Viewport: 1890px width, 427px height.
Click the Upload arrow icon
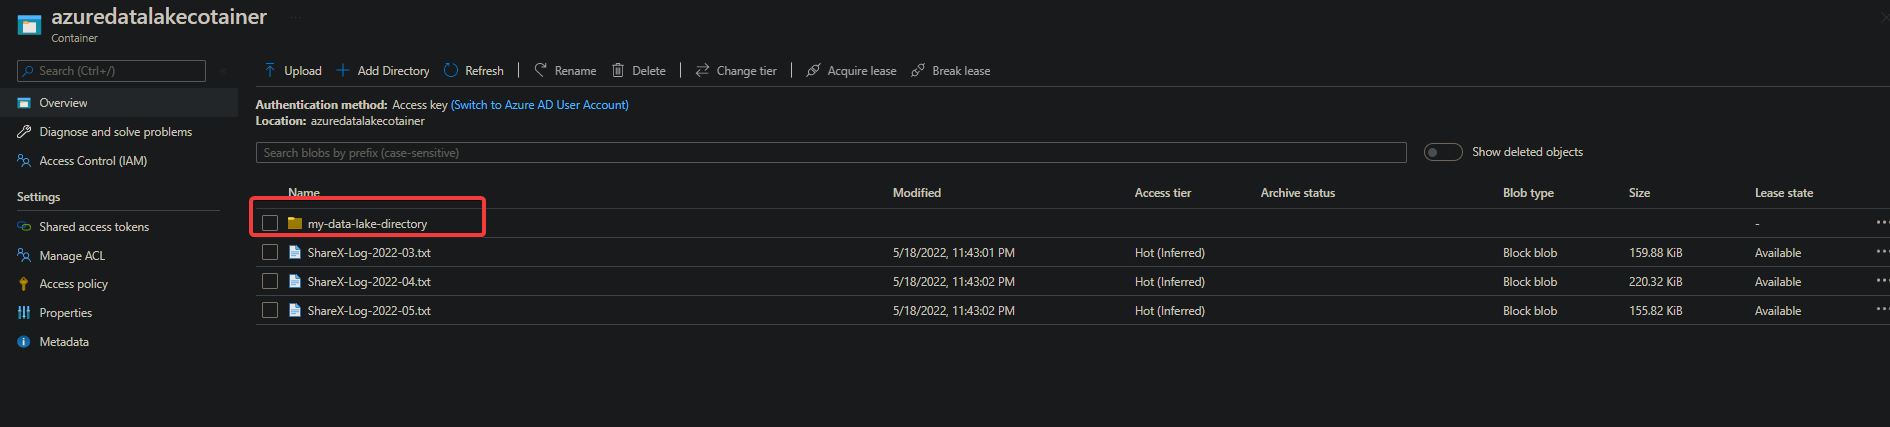(270, 70)
